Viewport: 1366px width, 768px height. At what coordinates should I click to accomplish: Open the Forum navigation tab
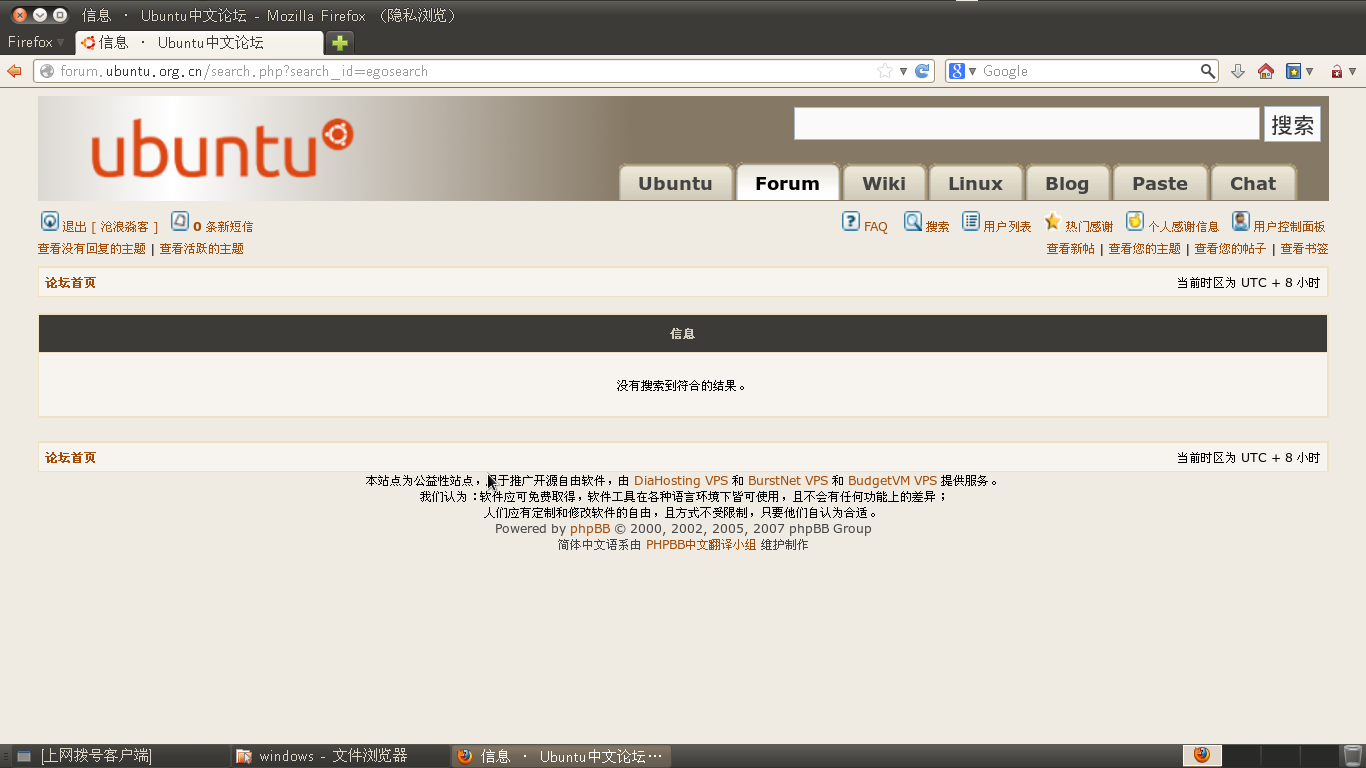pyautogui.click(x=787, y=183)
